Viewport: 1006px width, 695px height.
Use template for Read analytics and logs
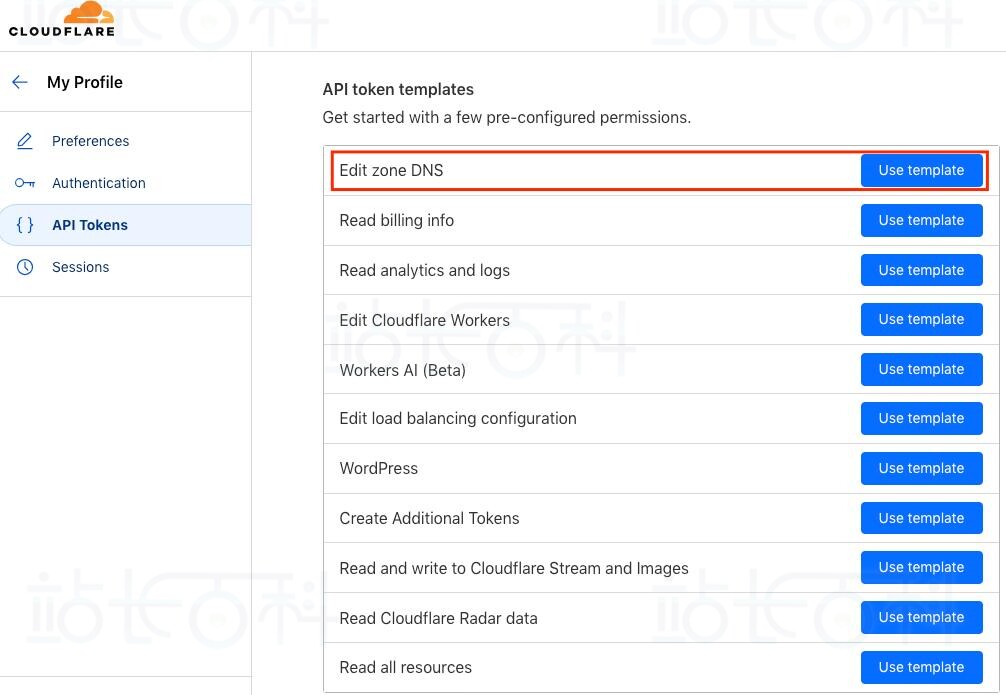click(921, 270)
